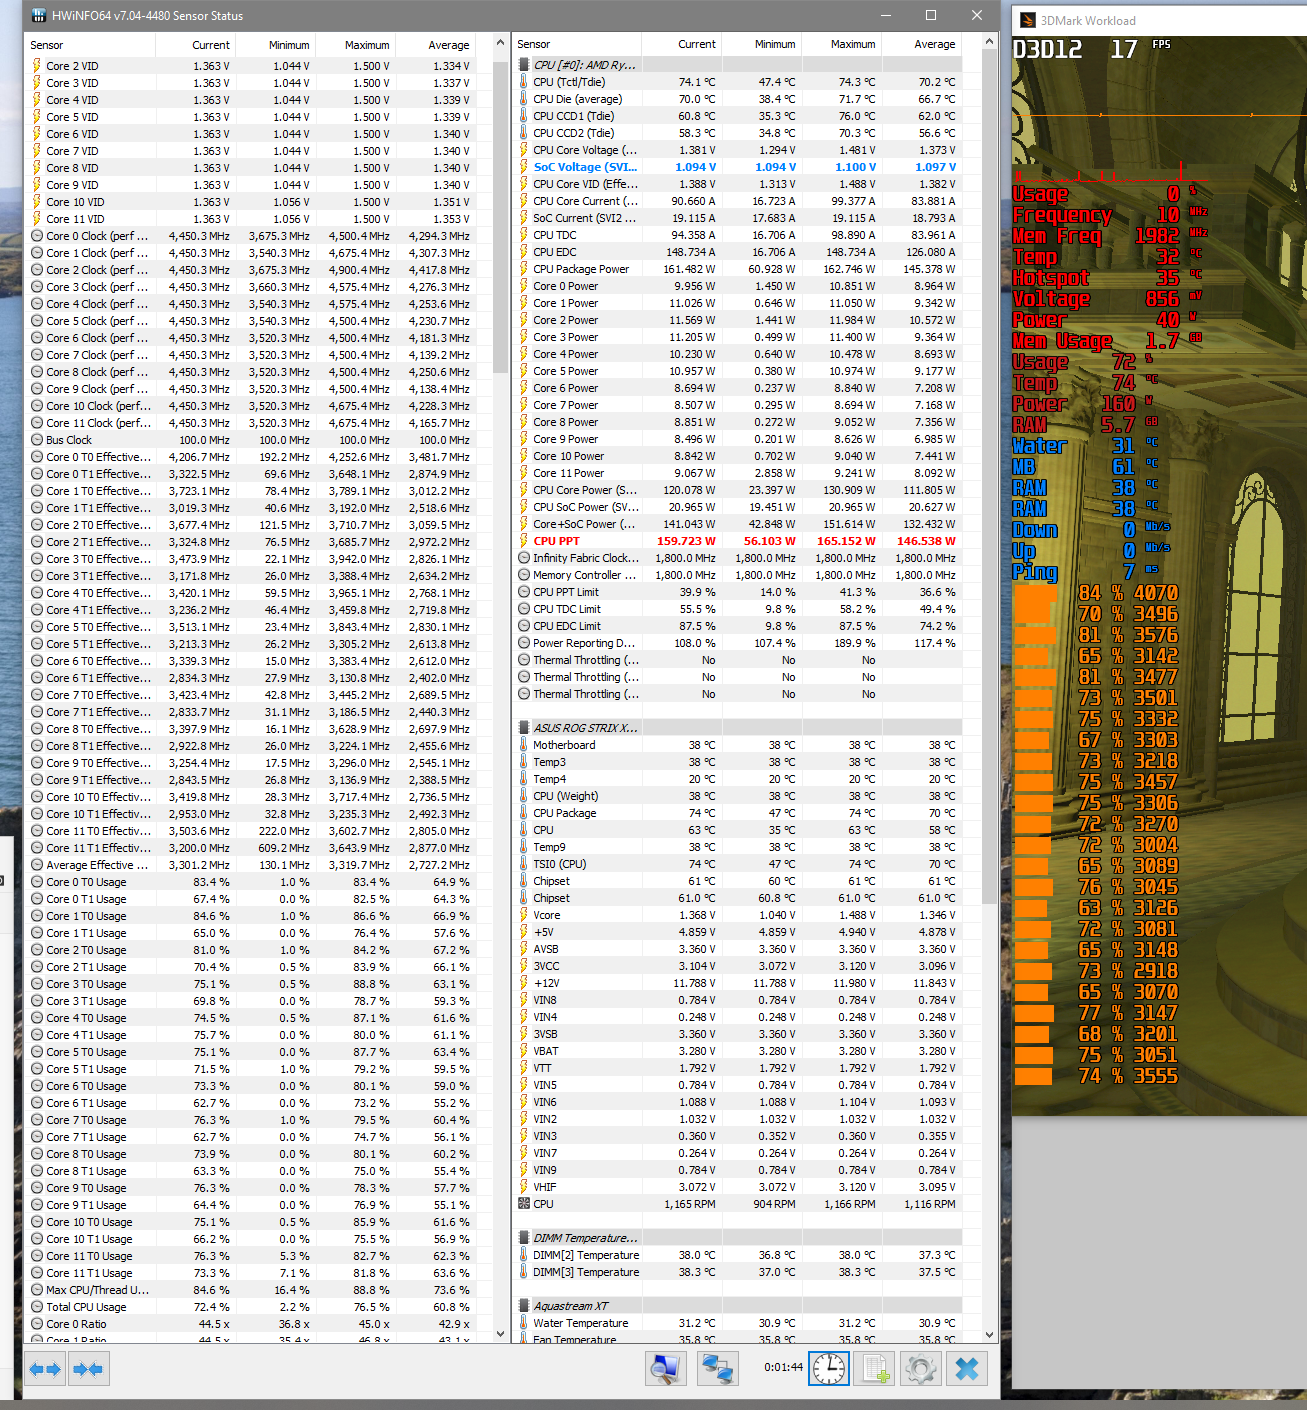Click the lightning icon beside CPU Package Power
The width and height of the screenshot is (1307, 1410).
pyautogui.click(x=524, y=269)
